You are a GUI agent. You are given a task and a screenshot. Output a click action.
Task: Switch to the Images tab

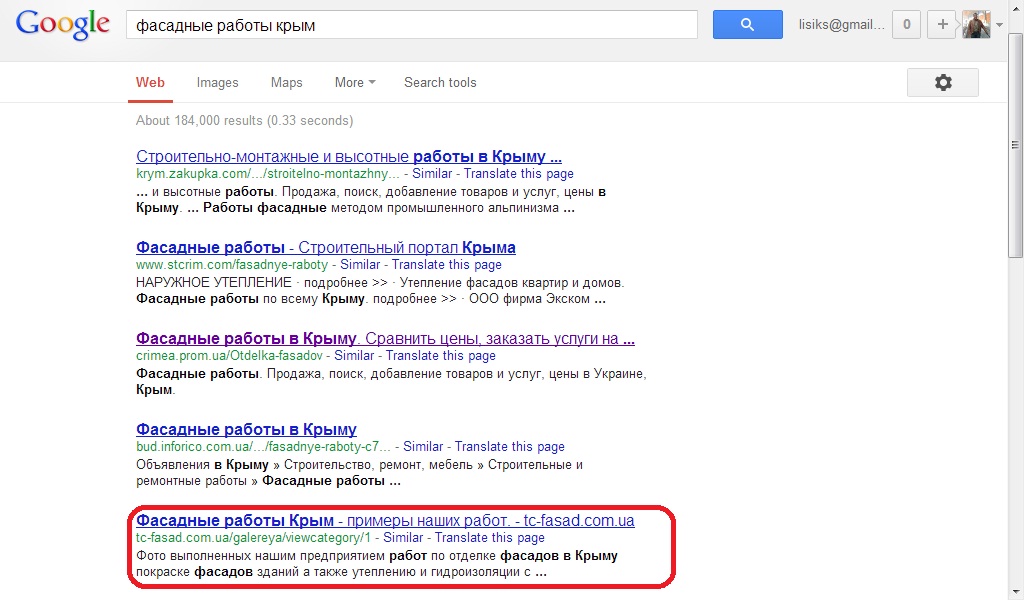pos(217,82)
